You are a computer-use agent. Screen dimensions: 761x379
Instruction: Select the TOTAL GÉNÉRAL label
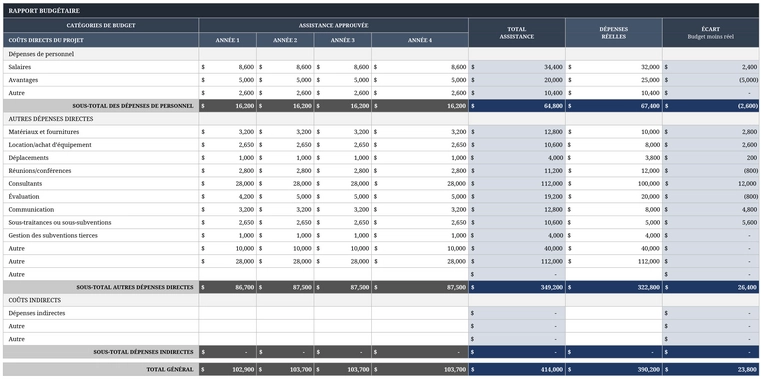pos(101,369)
